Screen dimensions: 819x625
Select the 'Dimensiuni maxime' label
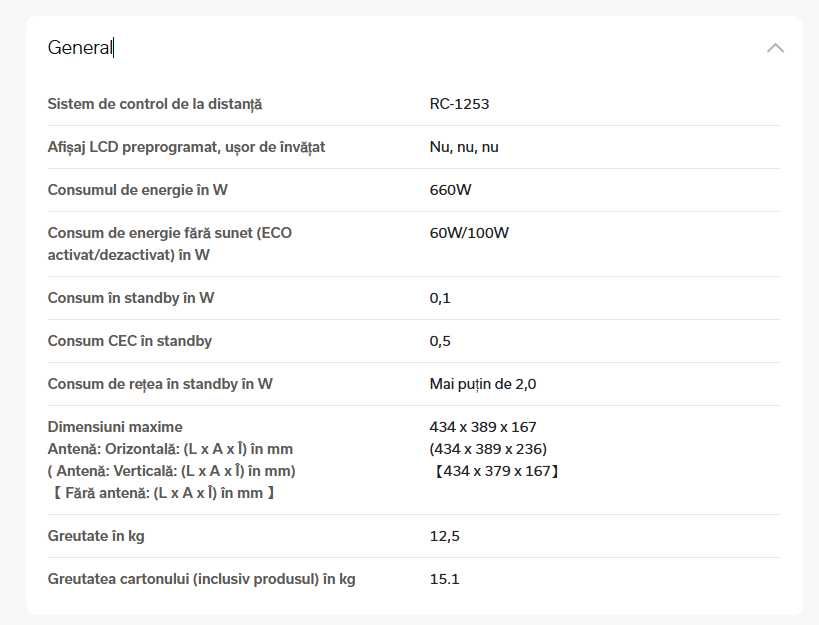point(115,427)
